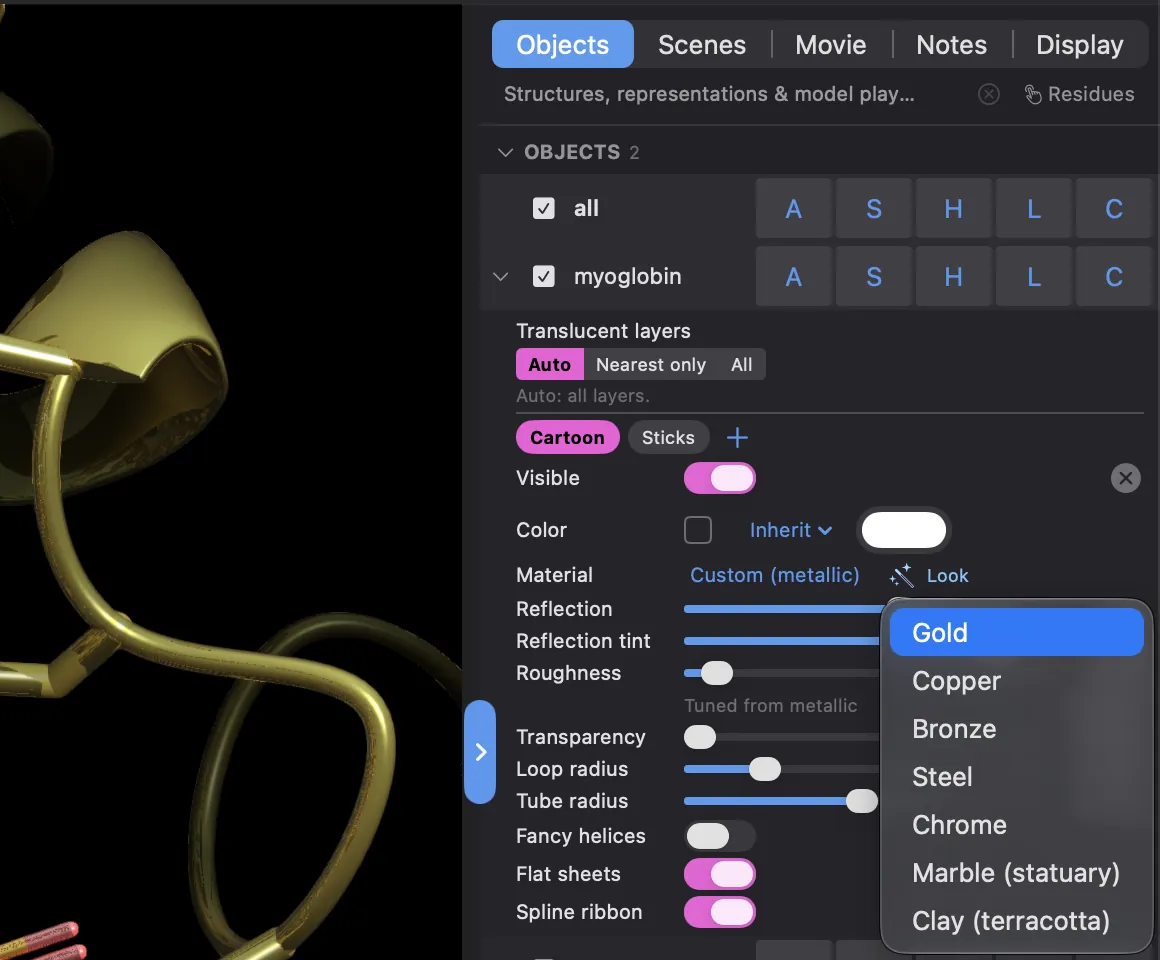Choose Gold from the Look menu
This screenshot has width=1160, height=960.
click(1016, 632)
